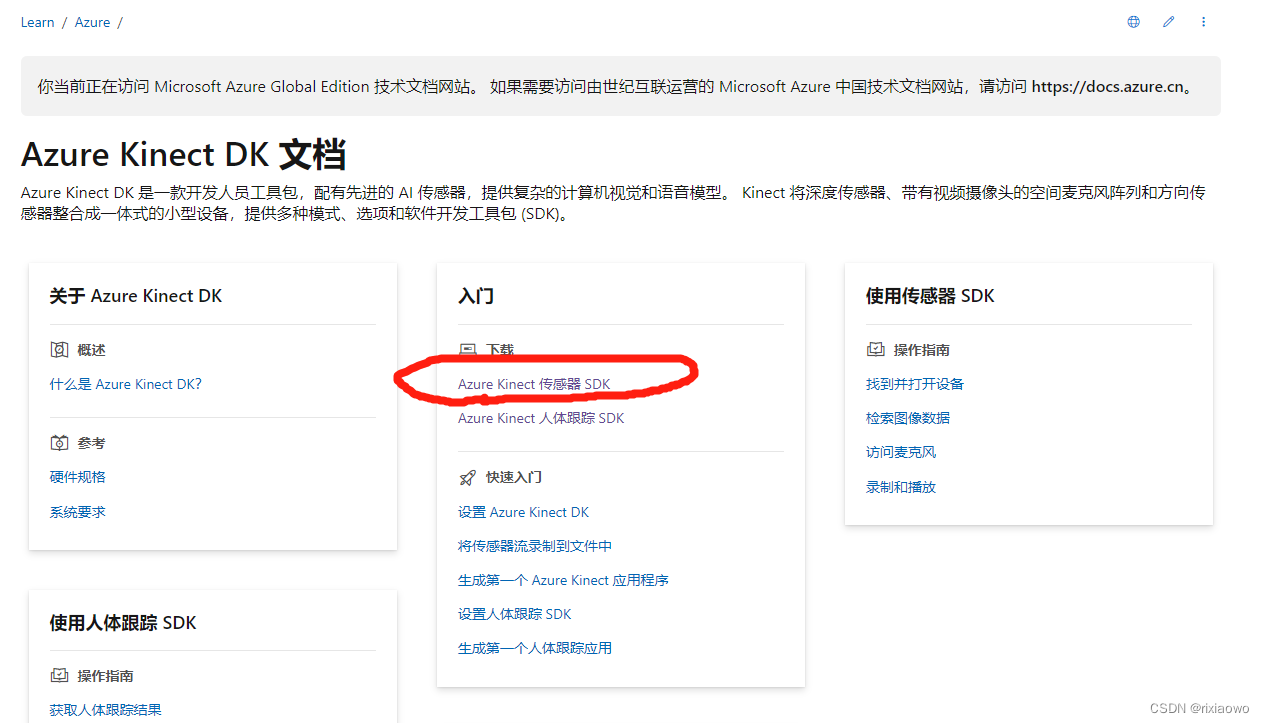Click the https://docs.azure.cn URL text

pos(1108,87)
